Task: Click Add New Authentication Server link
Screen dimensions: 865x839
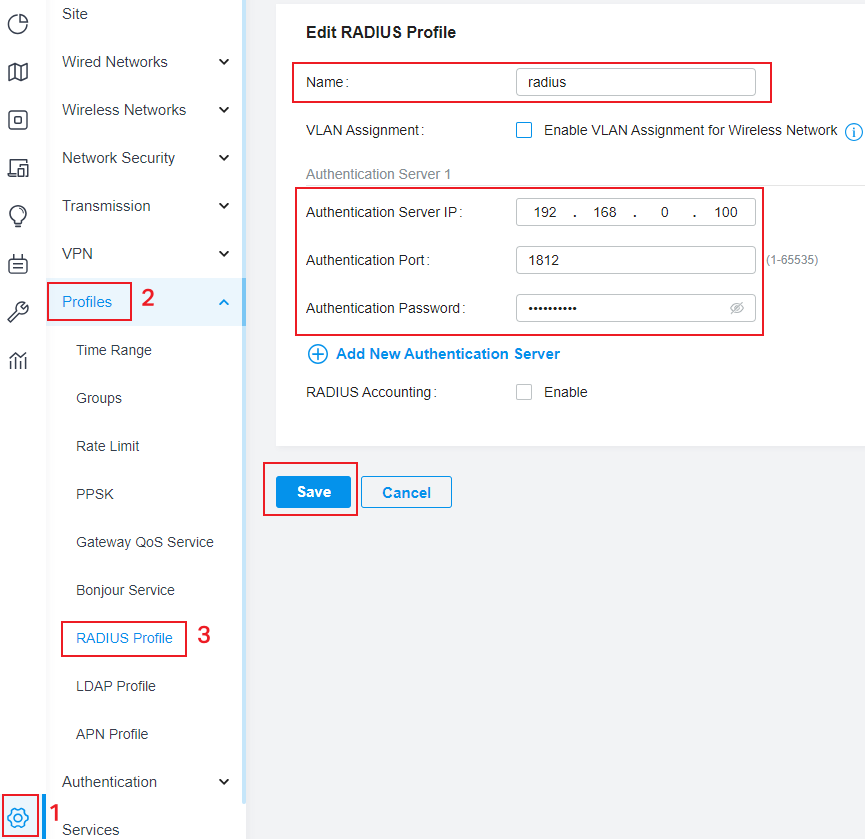Action: coord(434,354)
